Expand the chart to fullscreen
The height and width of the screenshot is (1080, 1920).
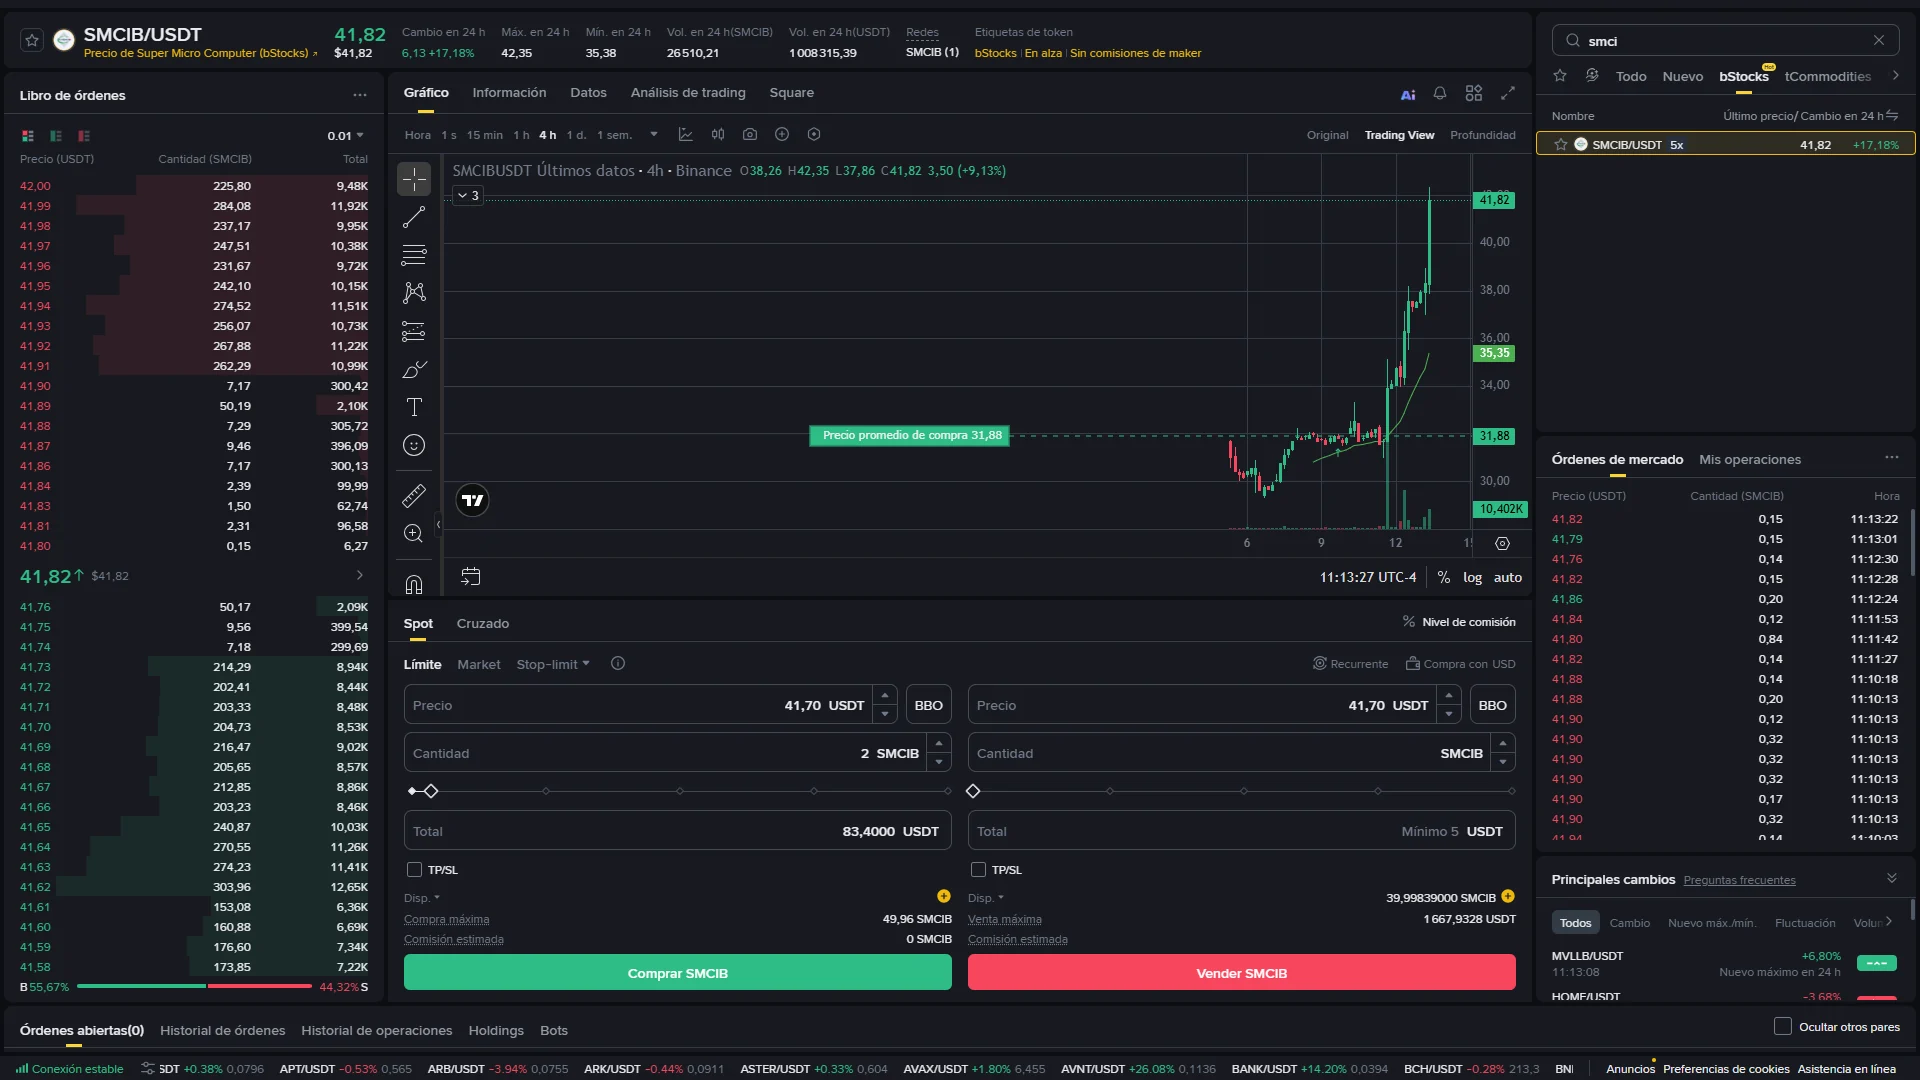point(1508,93)
